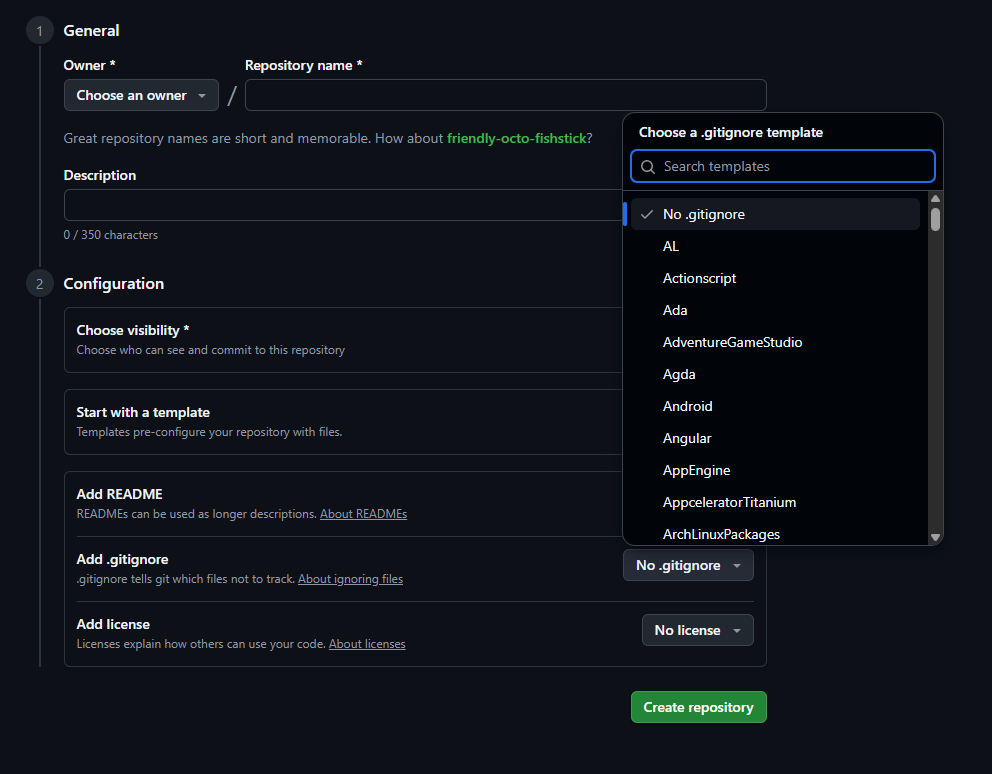Click the template list scrollbar thumb
Viewport: 992px width, 774px height.
(x=935, y=219)
